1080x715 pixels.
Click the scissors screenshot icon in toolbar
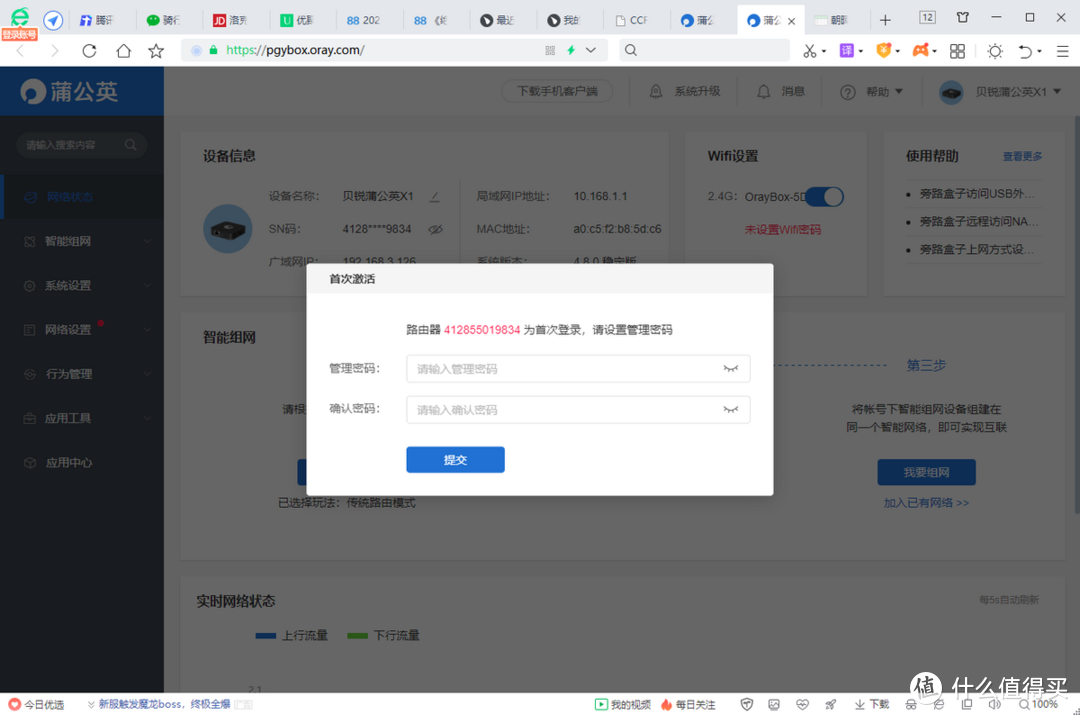coord(812,49)
